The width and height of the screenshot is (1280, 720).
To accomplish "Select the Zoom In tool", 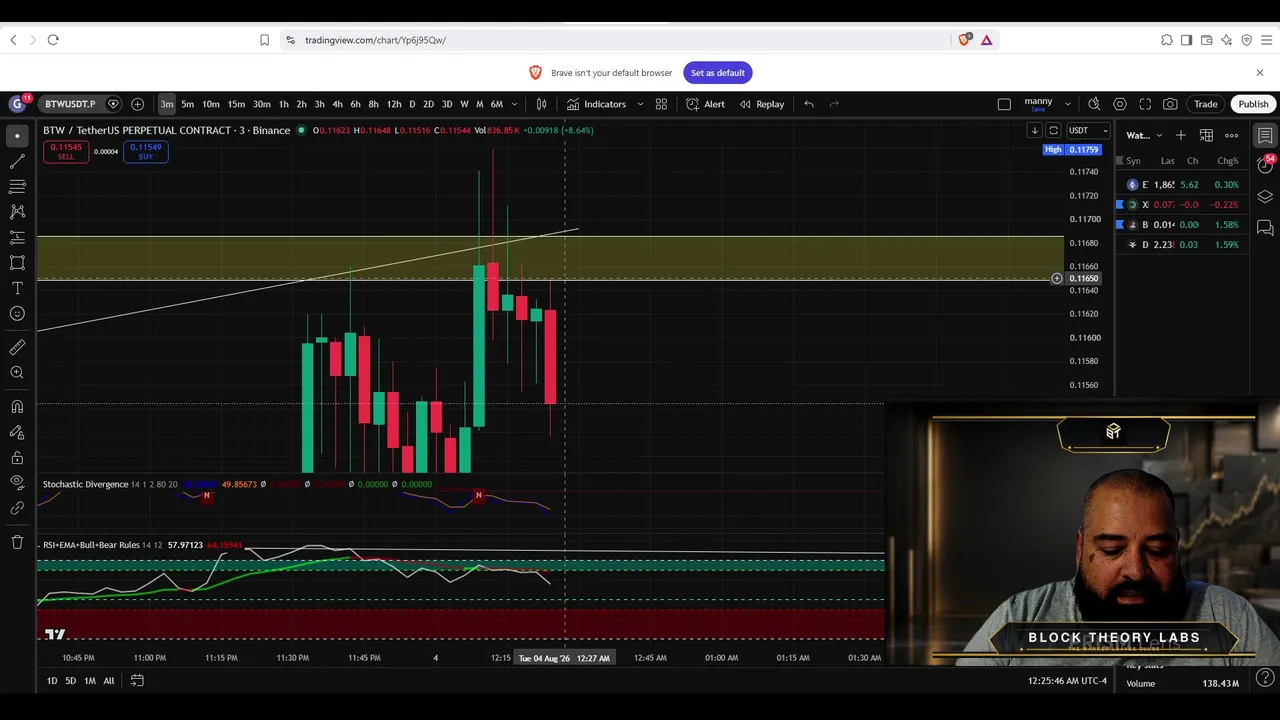I will (x=17, y=373).
